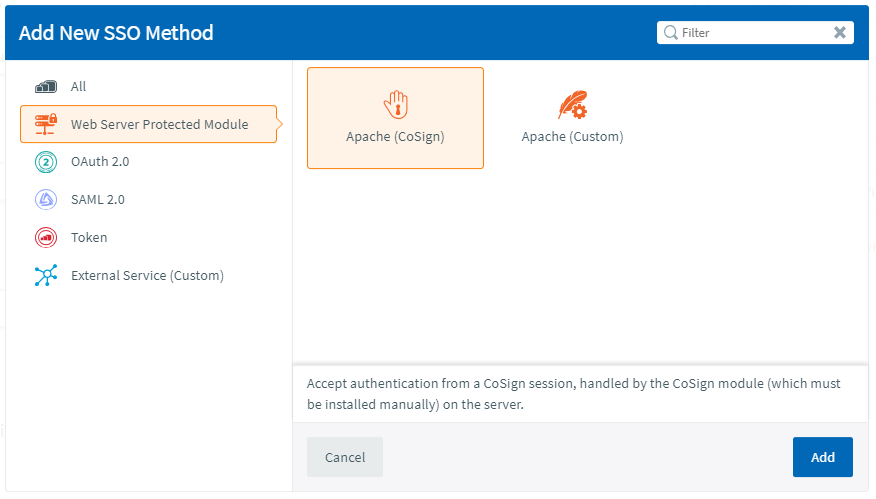
Task: Click the Web Server Protected Module icon
Action: coord(47,125)
